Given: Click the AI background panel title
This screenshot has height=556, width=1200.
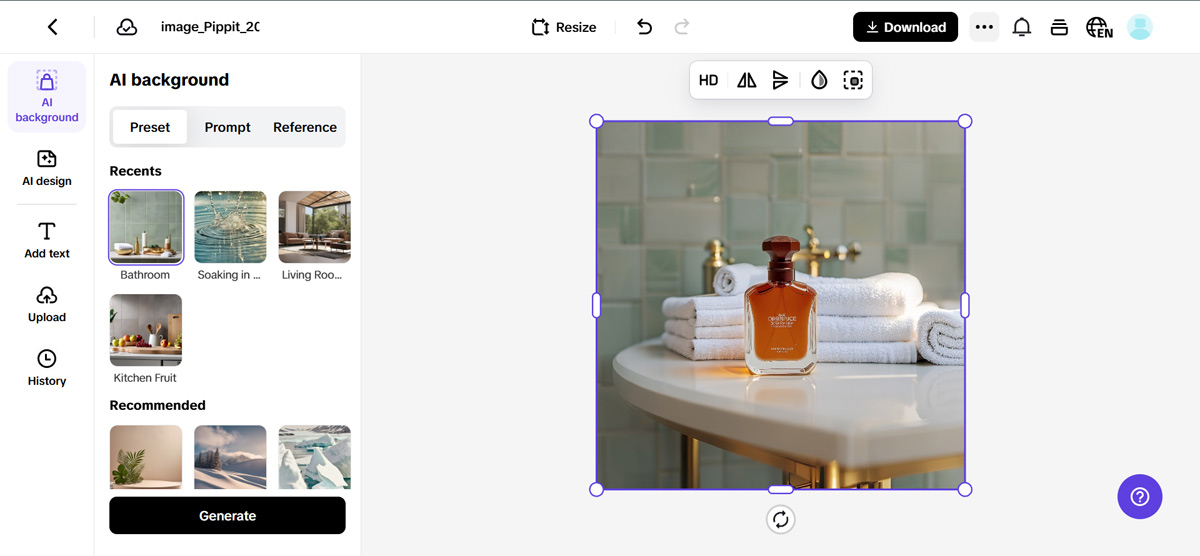Looking at the screenshot, I should pyautogui.click(x=169, y=80).
